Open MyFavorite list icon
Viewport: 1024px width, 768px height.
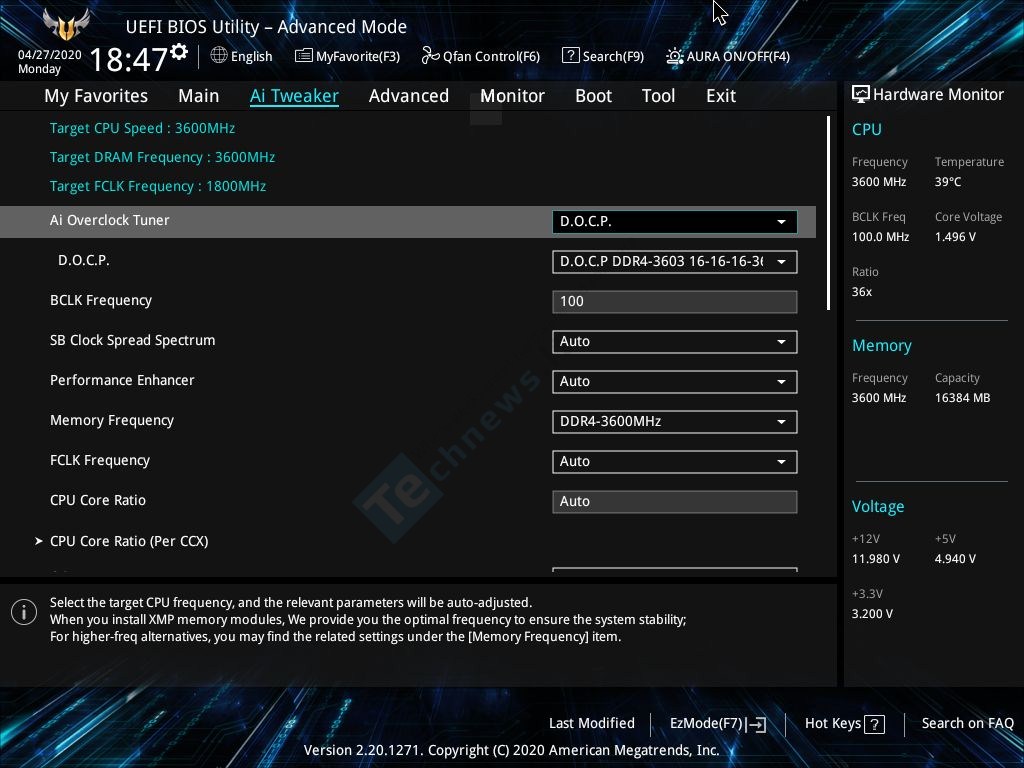coord(304,56)
